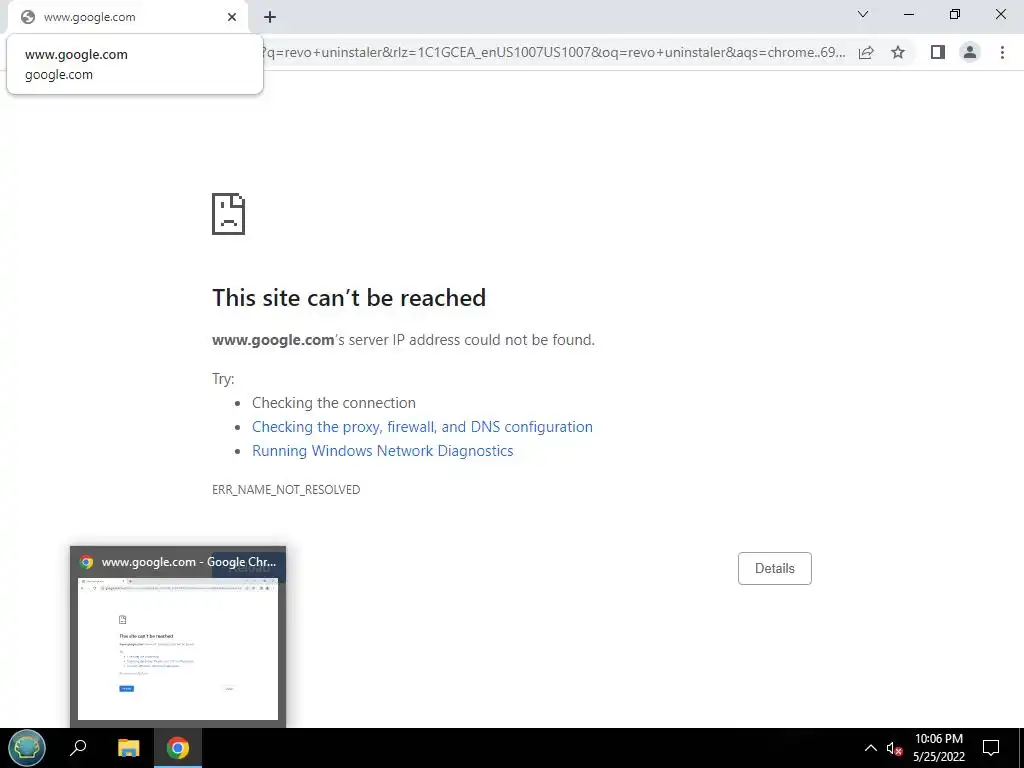Open taskbar search magnifier

point(78,748)
